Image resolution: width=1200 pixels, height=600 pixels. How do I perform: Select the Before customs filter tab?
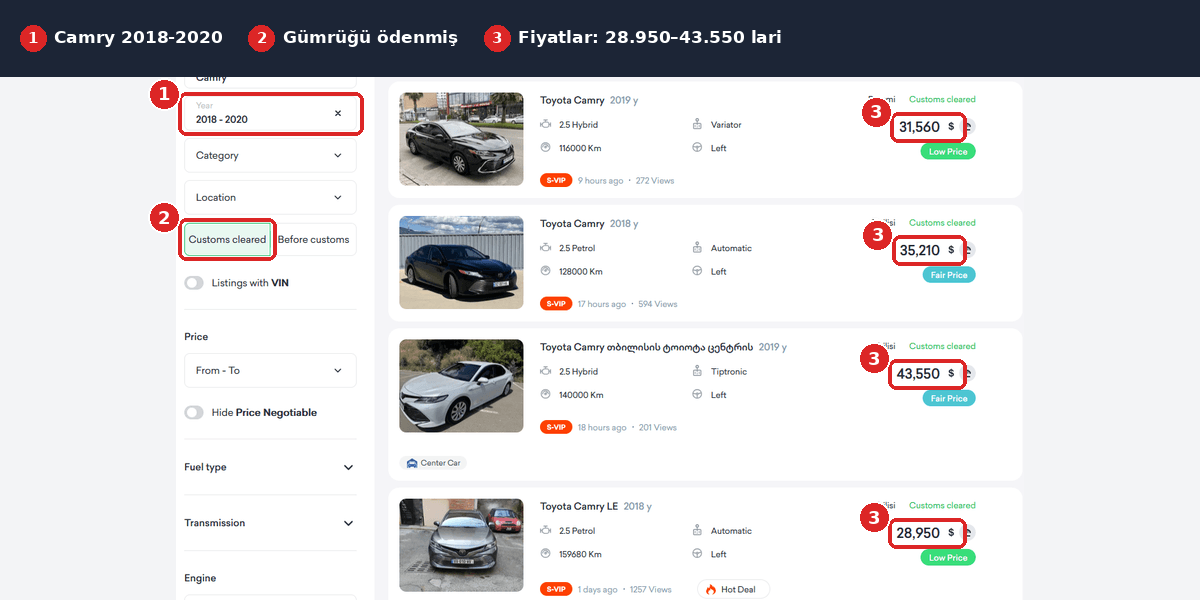314,239
